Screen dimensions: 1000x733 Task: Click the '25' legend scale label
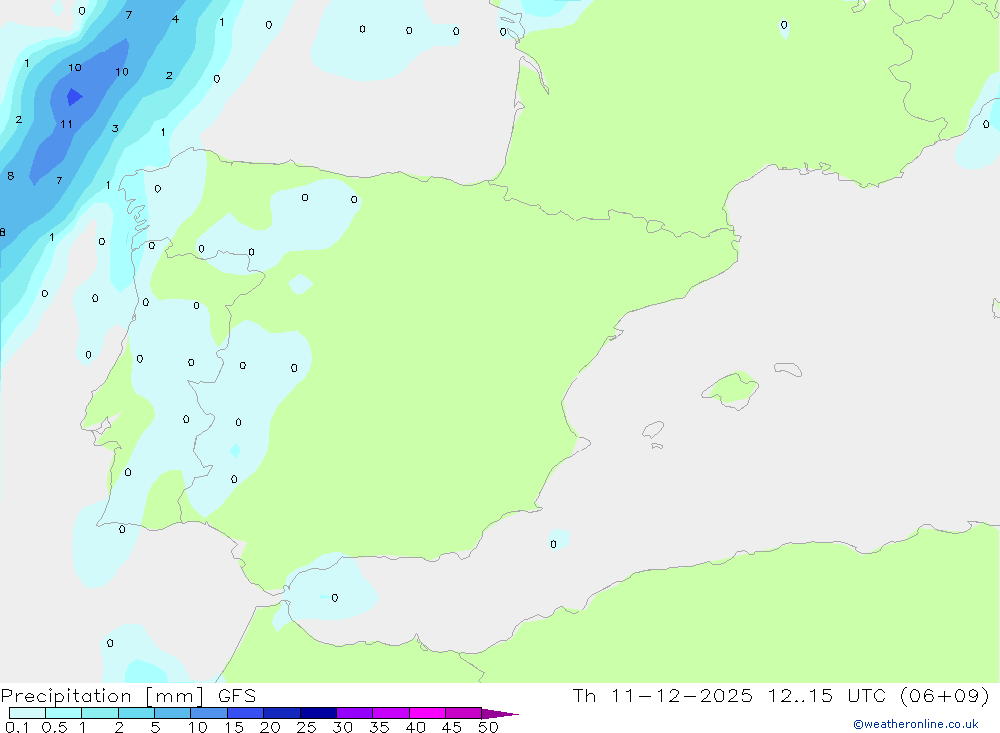[307, 727]
